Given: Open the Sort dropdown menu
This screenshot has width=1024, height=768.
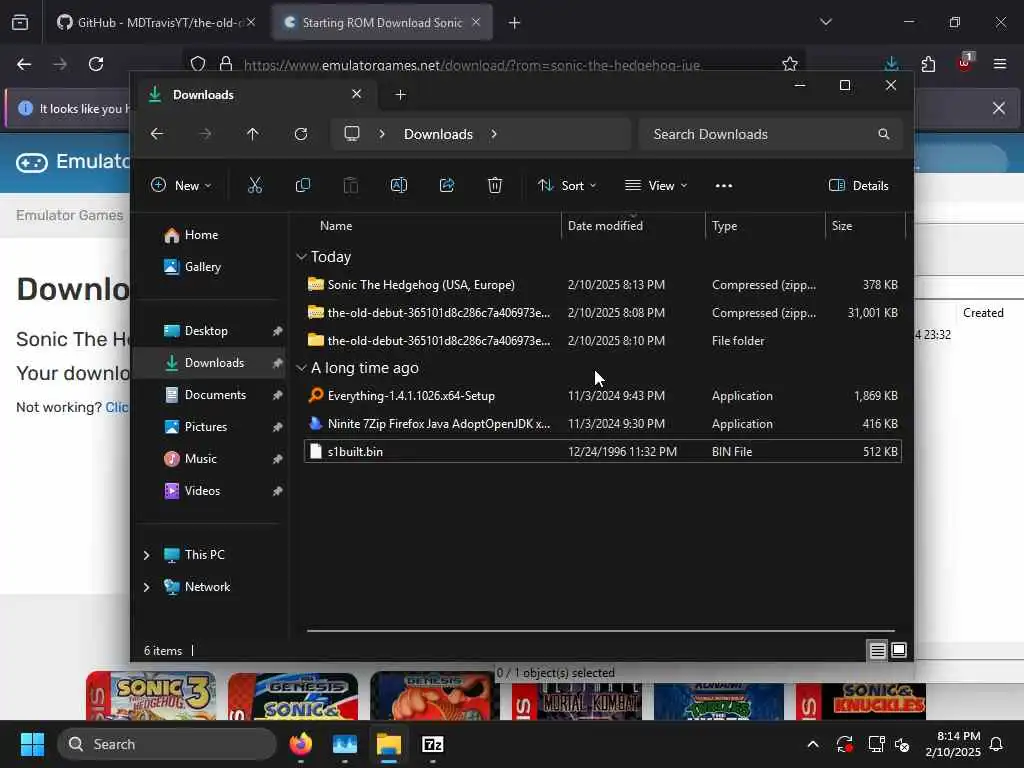Looking at the screenshot, I should point(567,185).
